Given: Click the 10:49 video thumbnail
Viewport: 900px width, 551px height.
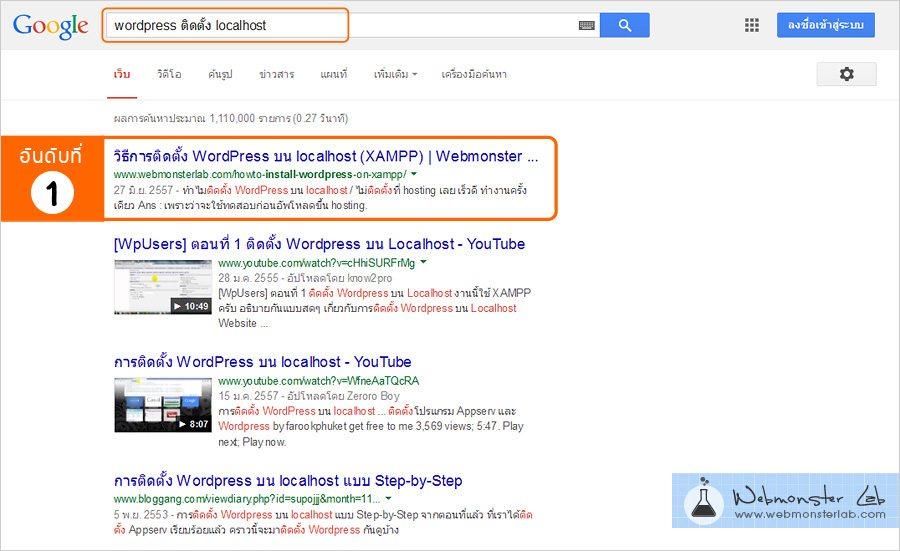Looking at the screenshot, I should (x=162, y=287).
